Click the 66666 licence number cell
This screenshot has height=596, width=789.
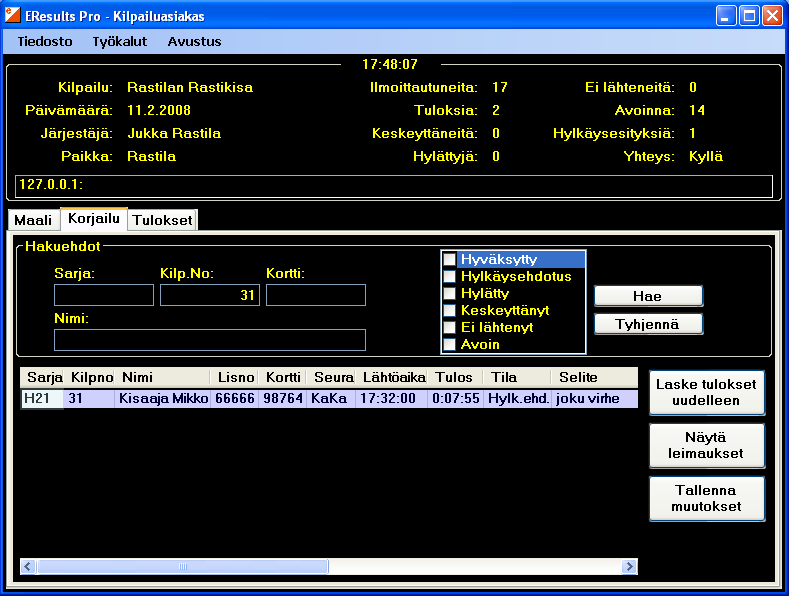click(234, 398)
